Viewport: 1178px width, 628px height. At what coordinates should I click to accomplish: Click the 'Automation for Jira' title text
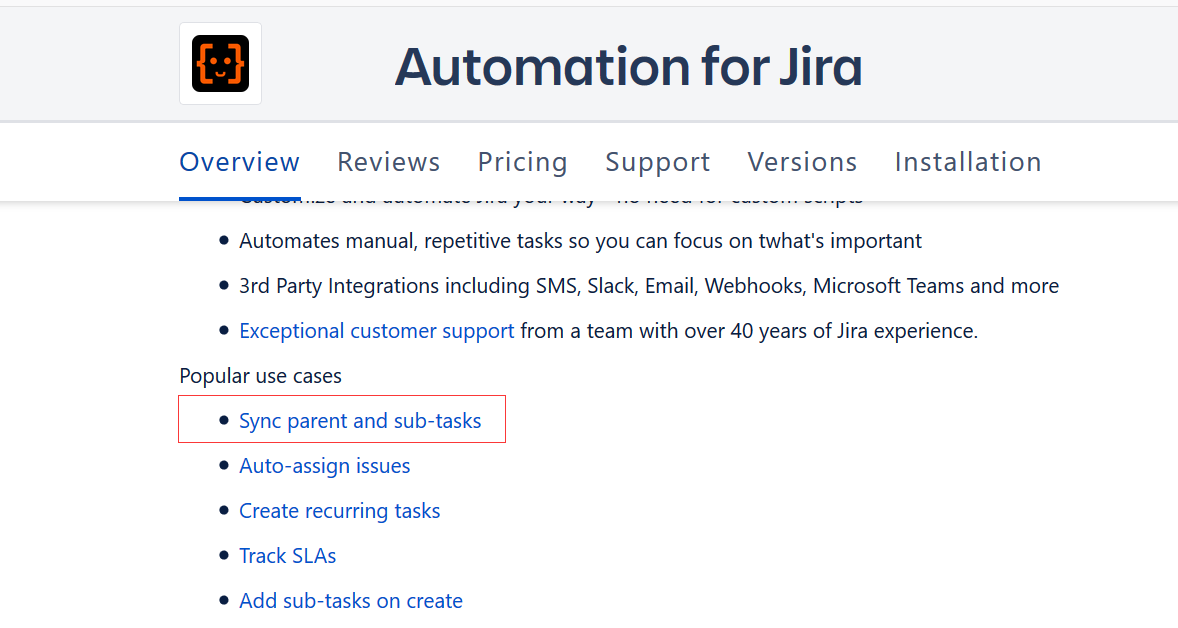pos(629,66)
